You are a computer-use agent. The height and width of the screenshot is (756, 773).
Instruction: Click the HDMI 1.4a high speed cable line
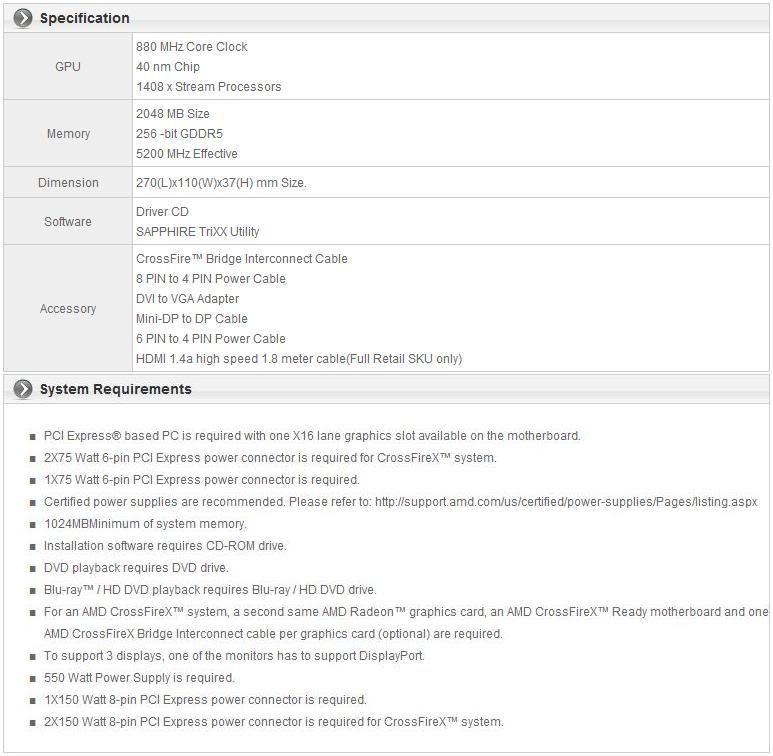click(x=299, y=359)
